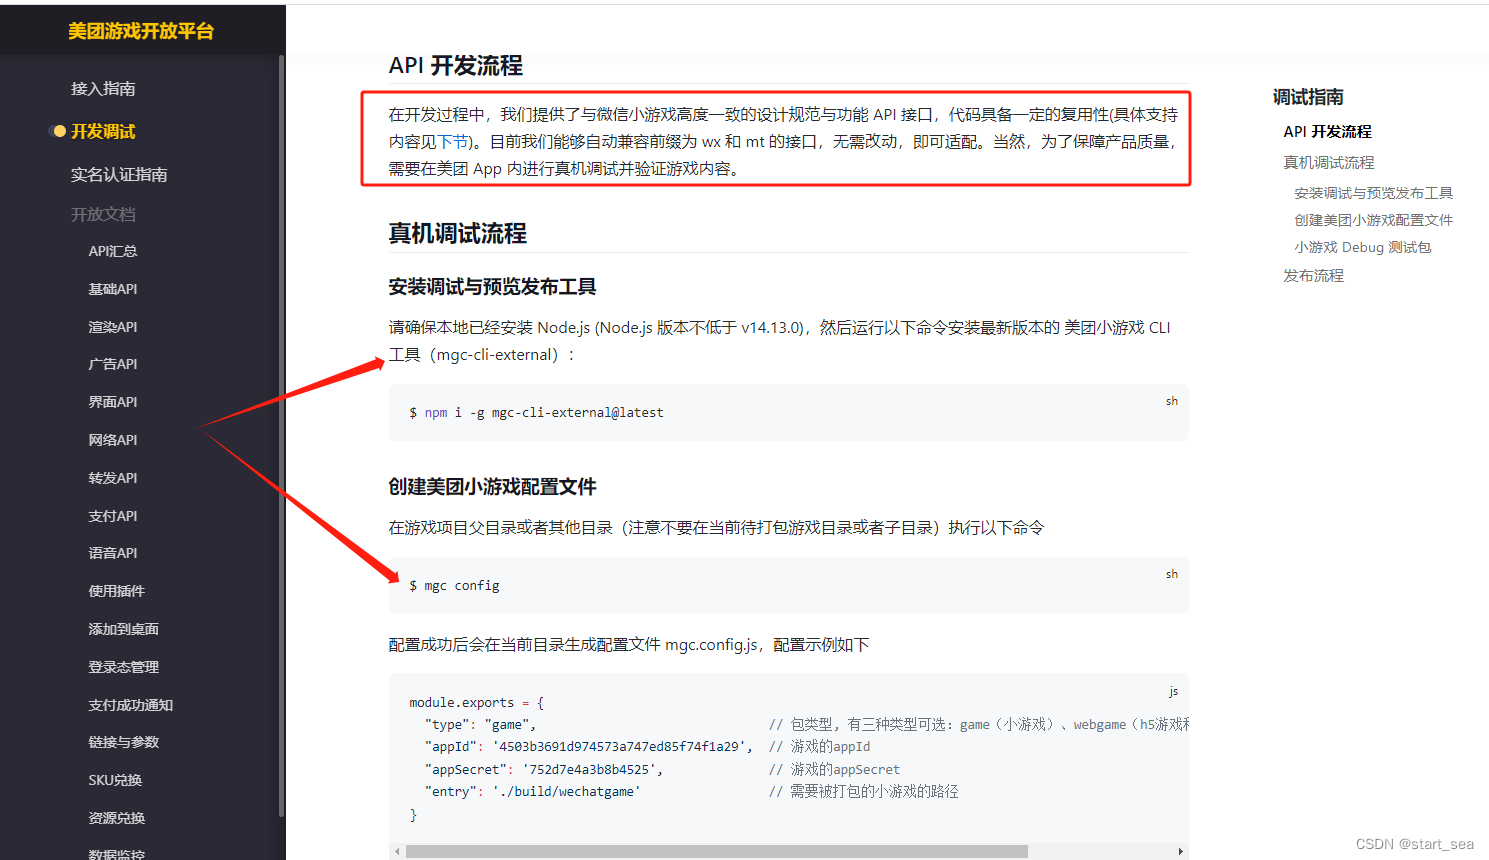
Task: Select 开发调试 in the sidebar
Action: [103, 131]
